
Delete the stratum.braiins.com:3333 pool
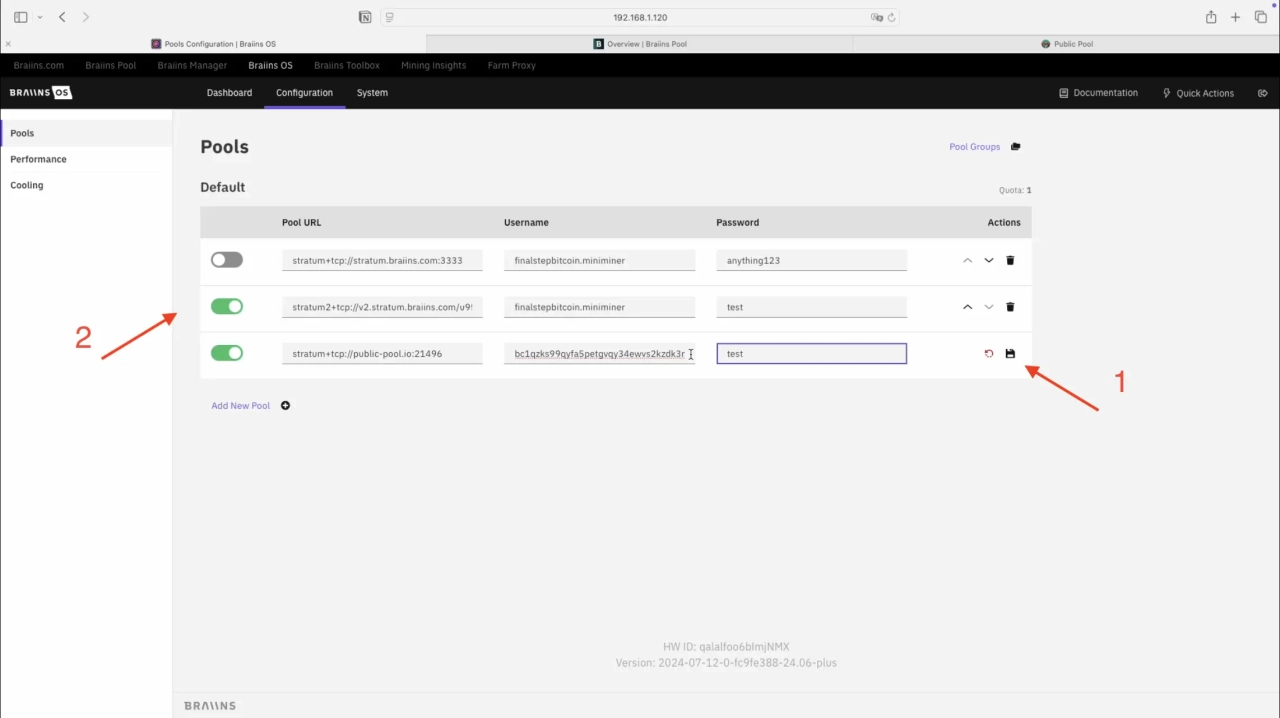pos(1010,260)
